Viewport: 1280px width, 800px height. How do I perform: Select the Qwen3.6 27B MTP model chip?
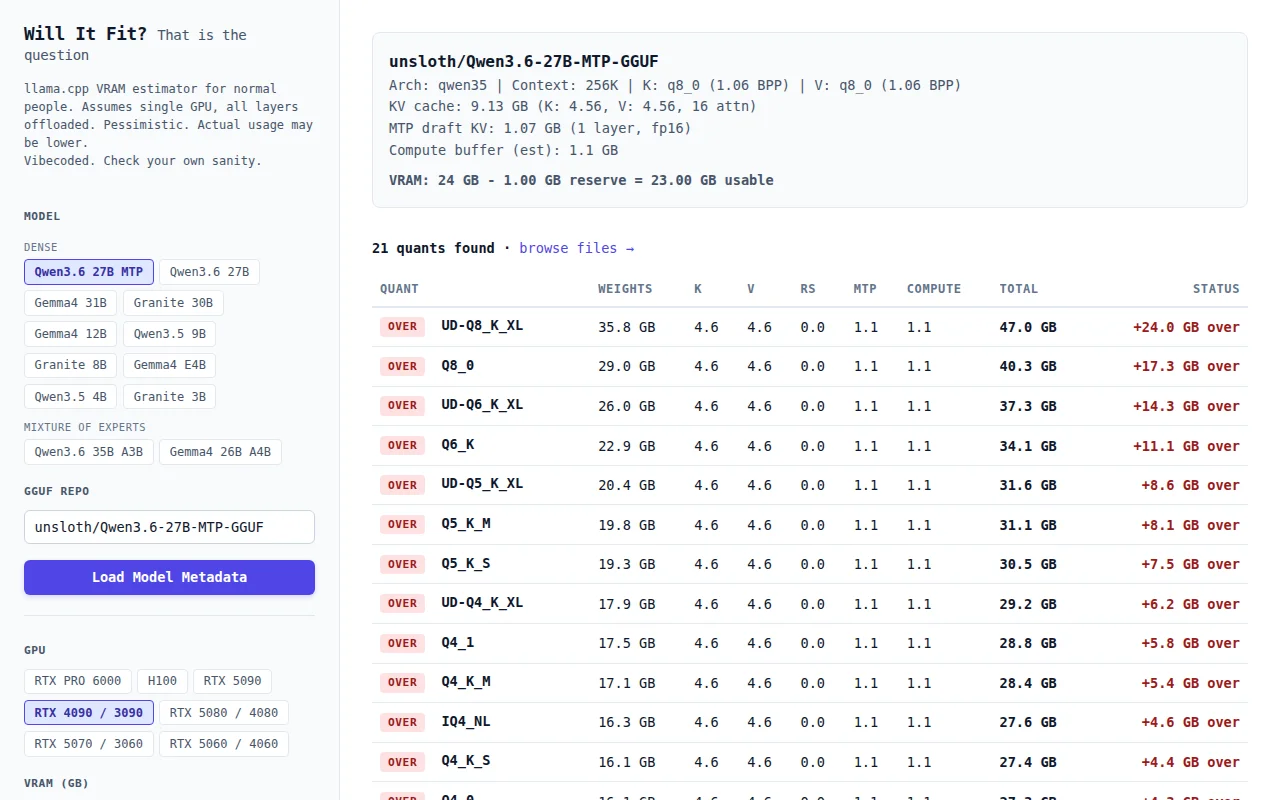(x=89, y=272)
